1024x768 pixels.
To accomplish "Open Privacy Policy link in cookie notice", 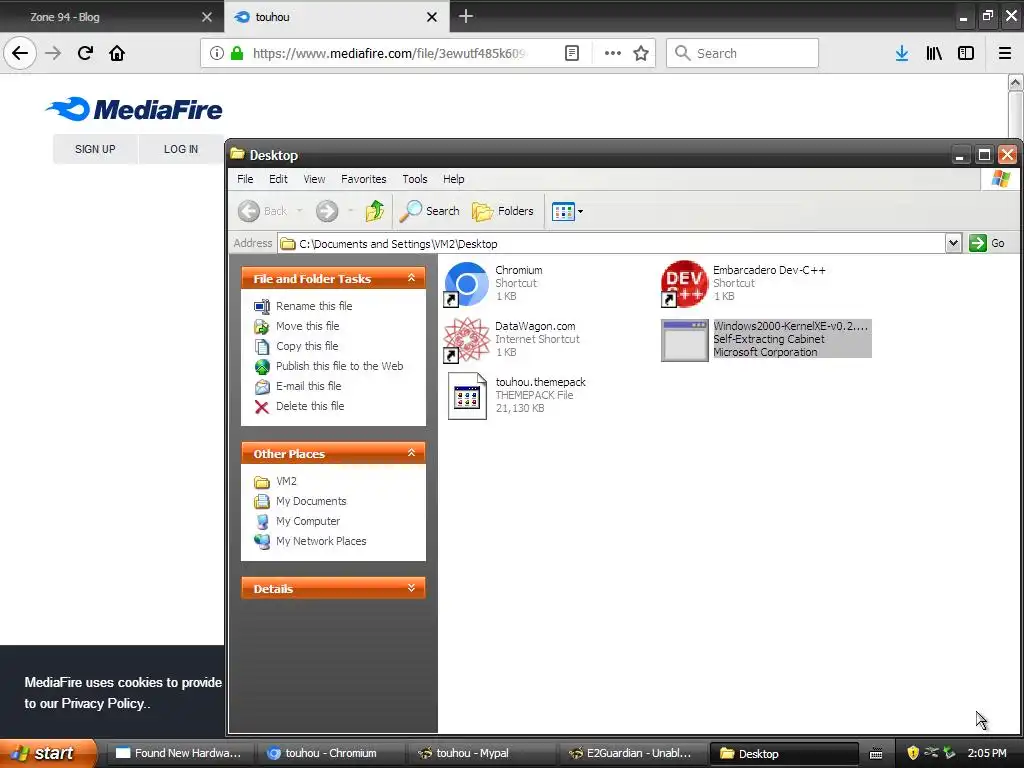I will tap(103, 703).
